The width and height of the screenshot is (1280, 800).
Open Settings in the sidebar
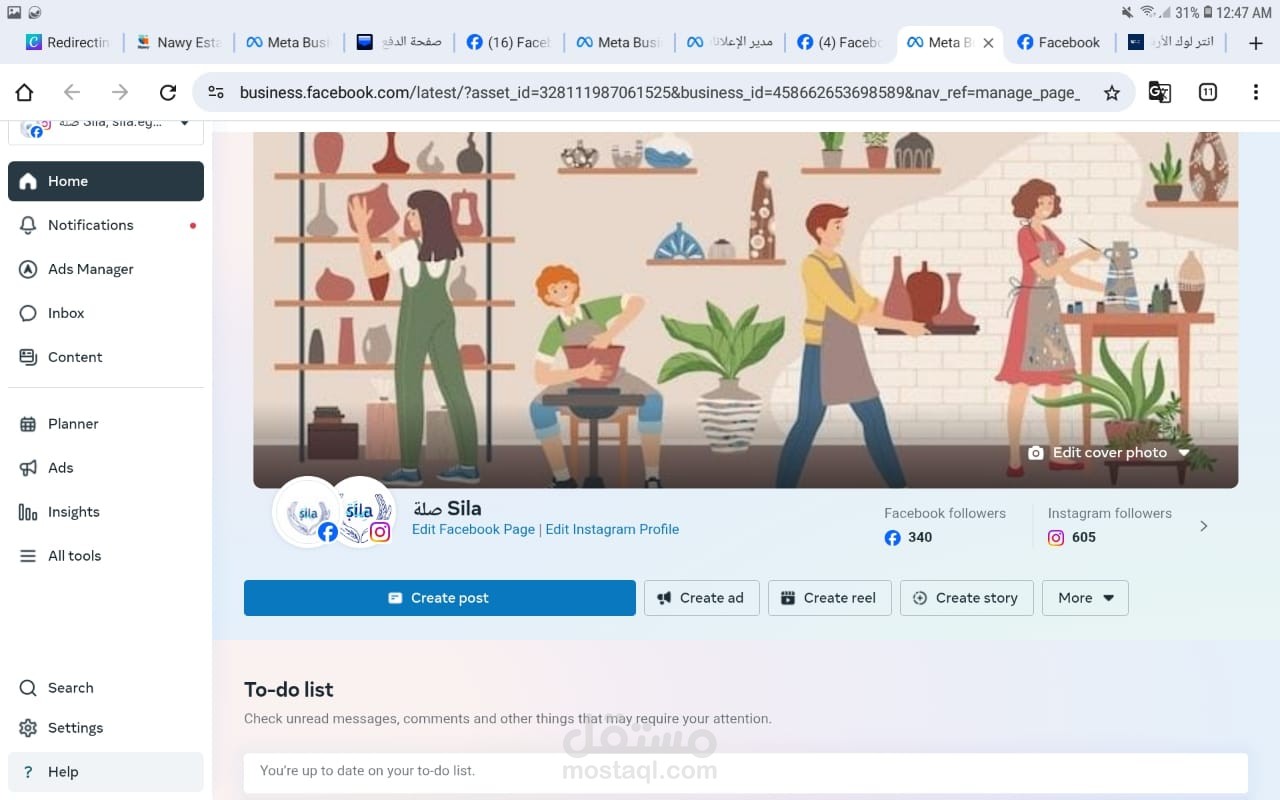pyautogui.click(x=106, y=728)
